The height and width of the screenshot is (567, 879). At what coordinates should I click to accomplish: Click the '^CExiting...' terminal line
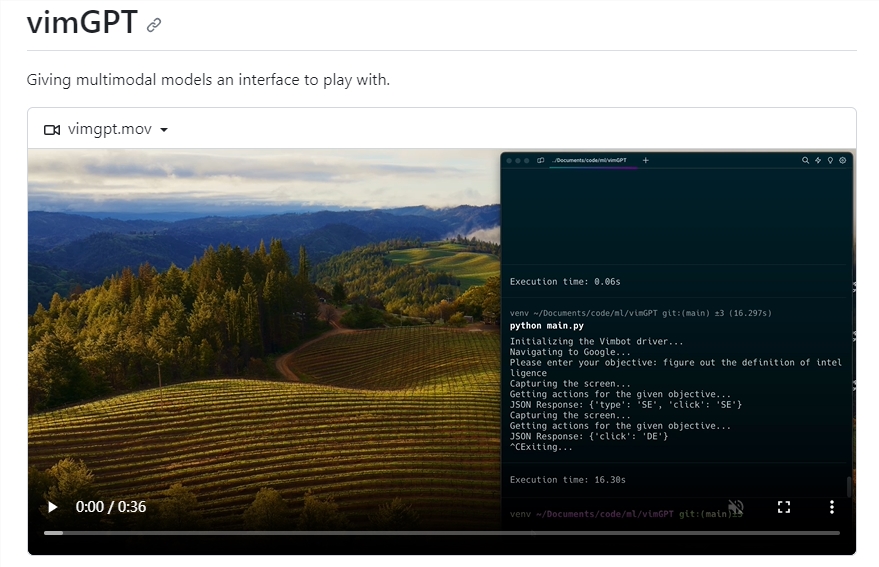(541, 447)
